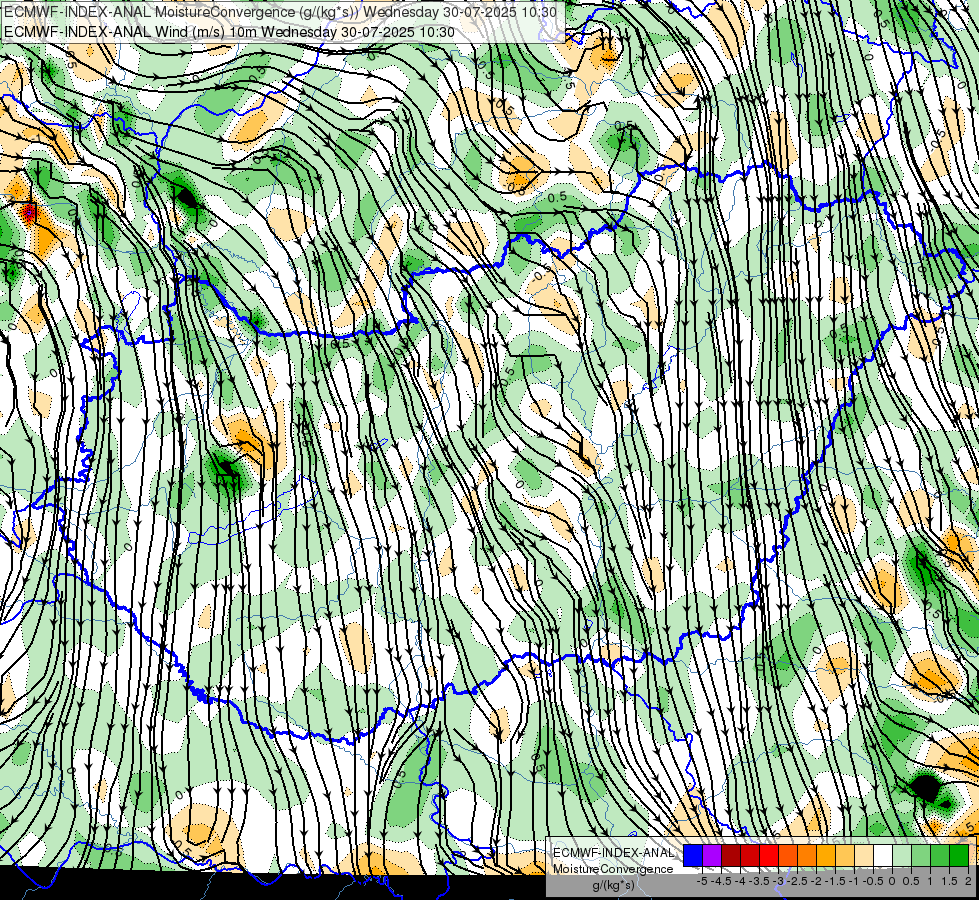Click the Wind (m/s) 10m title line
This screenshot has width=979, height=900.
click(x=229, y=32)
